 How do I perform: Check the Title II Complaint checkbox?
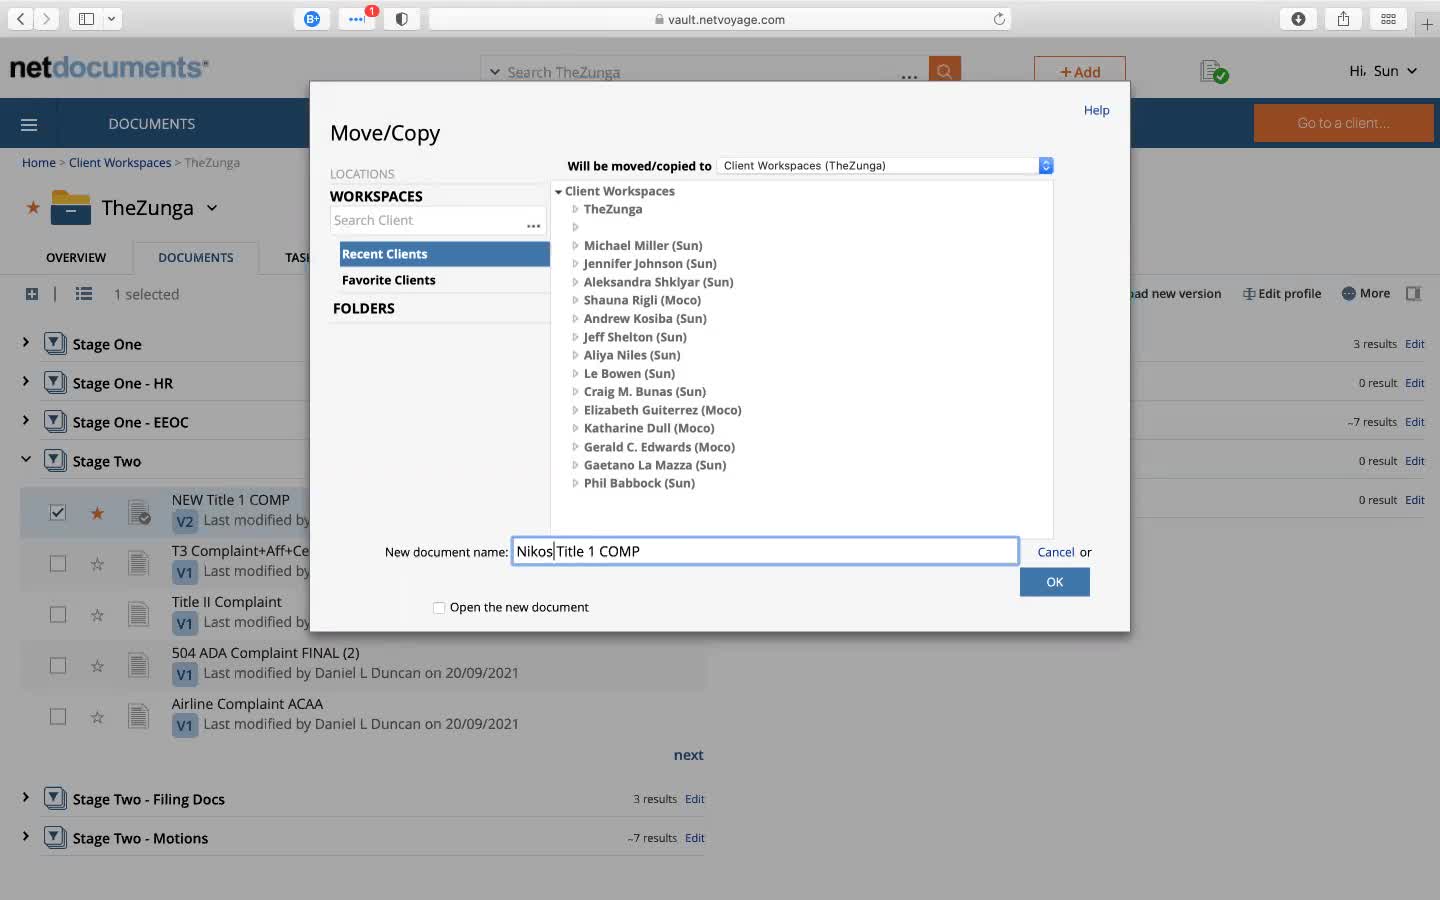click(x=58, y=614)
